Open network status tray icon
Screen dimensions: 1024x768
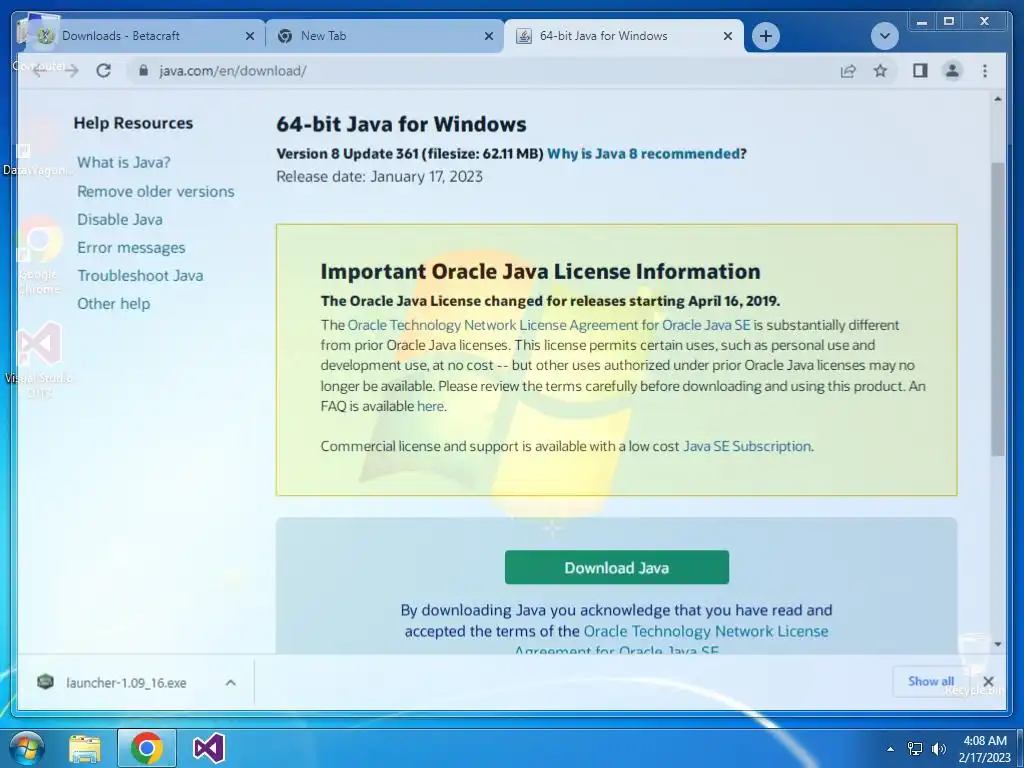coord(915,749)
